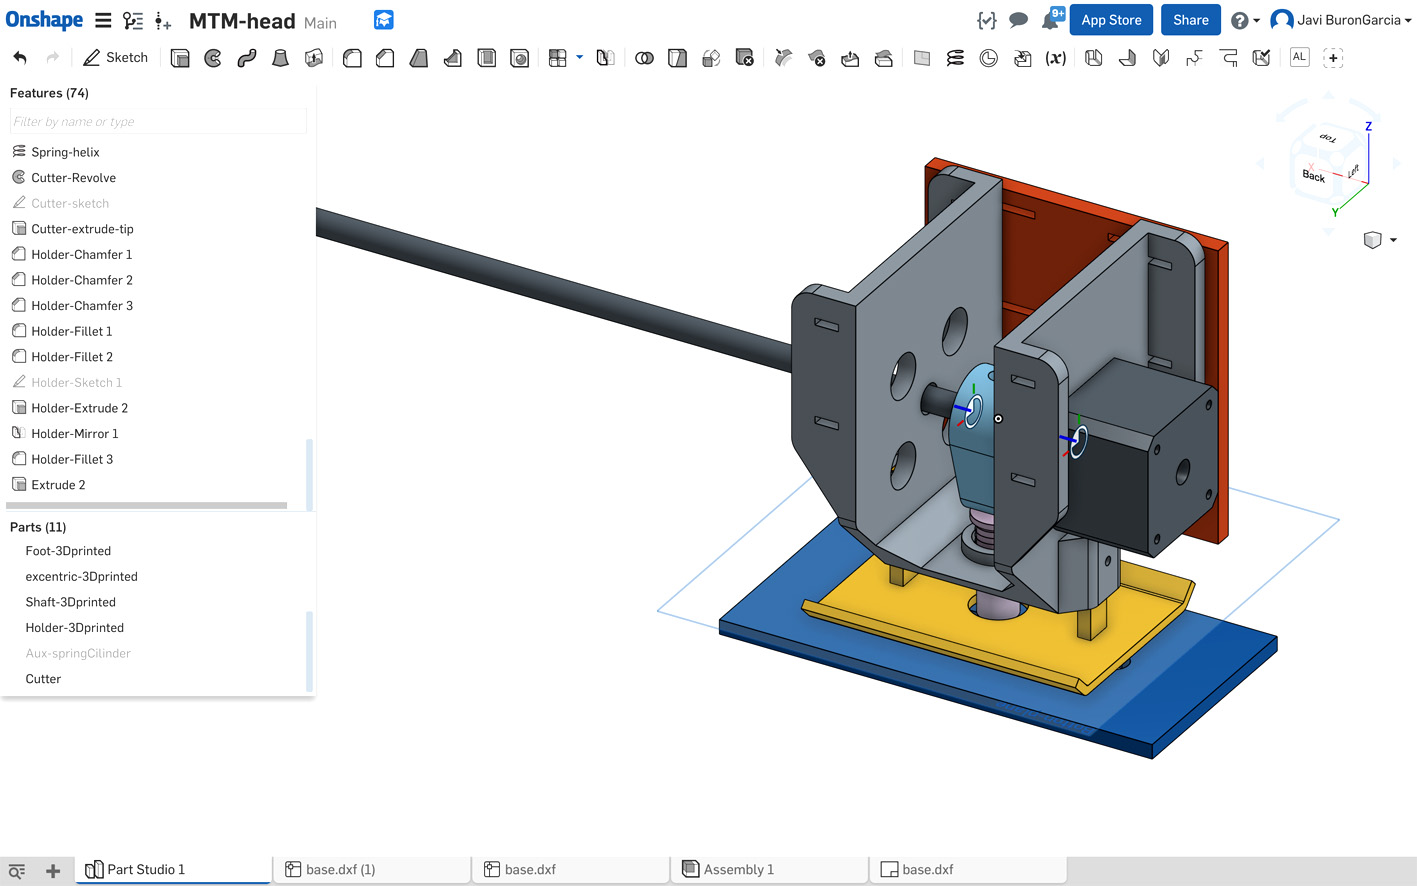Select the Sweep tool
The height and width of the screenshot is (886, 1417).
pyautogui.click(x=247, y=58)
